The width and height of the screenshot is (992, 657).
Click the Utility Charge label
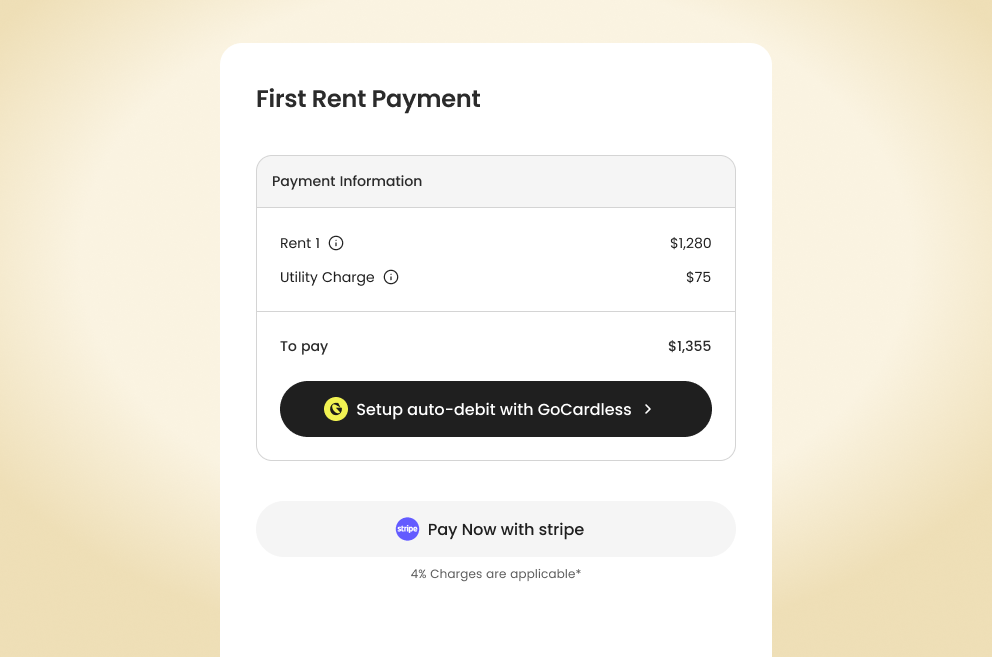tap(327, 277)
